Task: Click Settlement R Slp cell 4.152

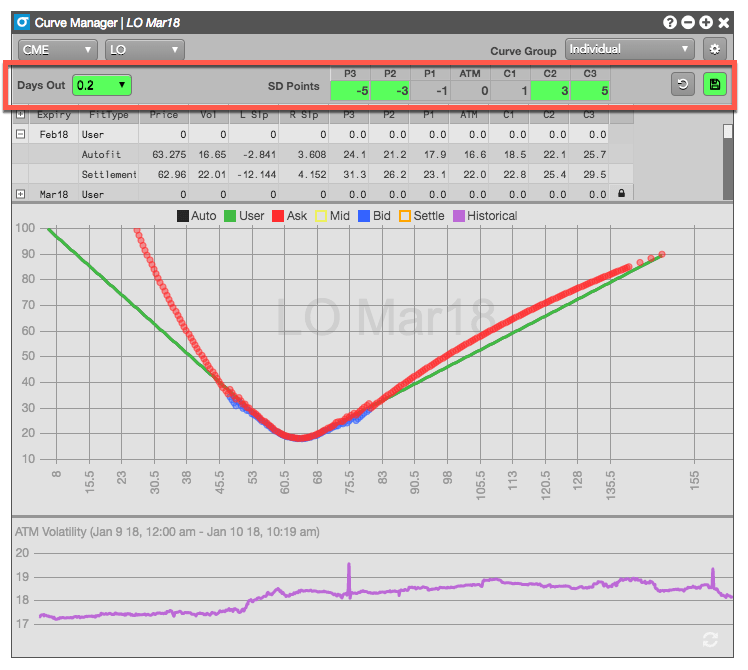Action: [x=304, y=174]
